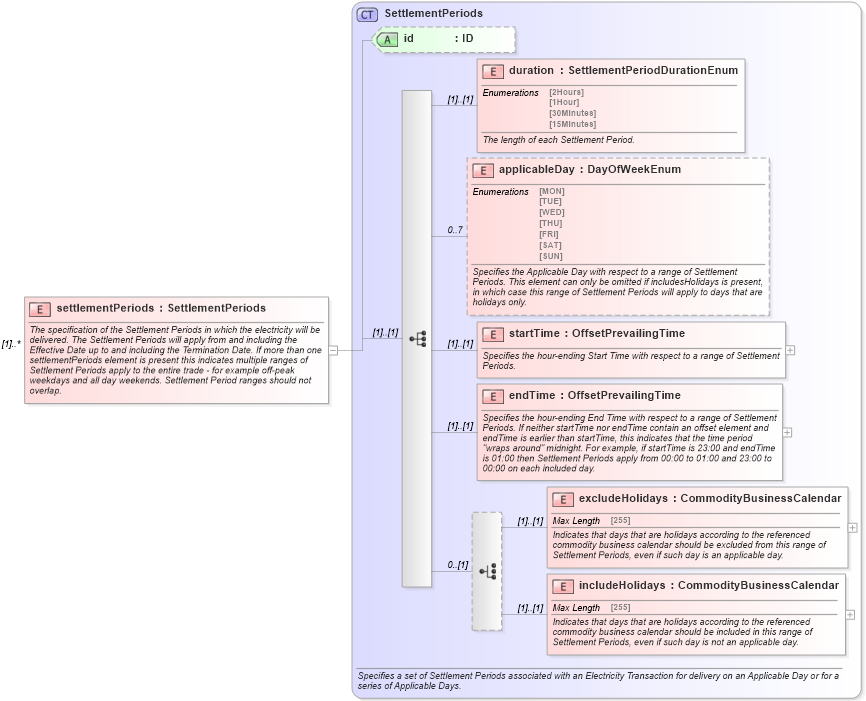Select the main sequence compositor icon

(418, 339)
